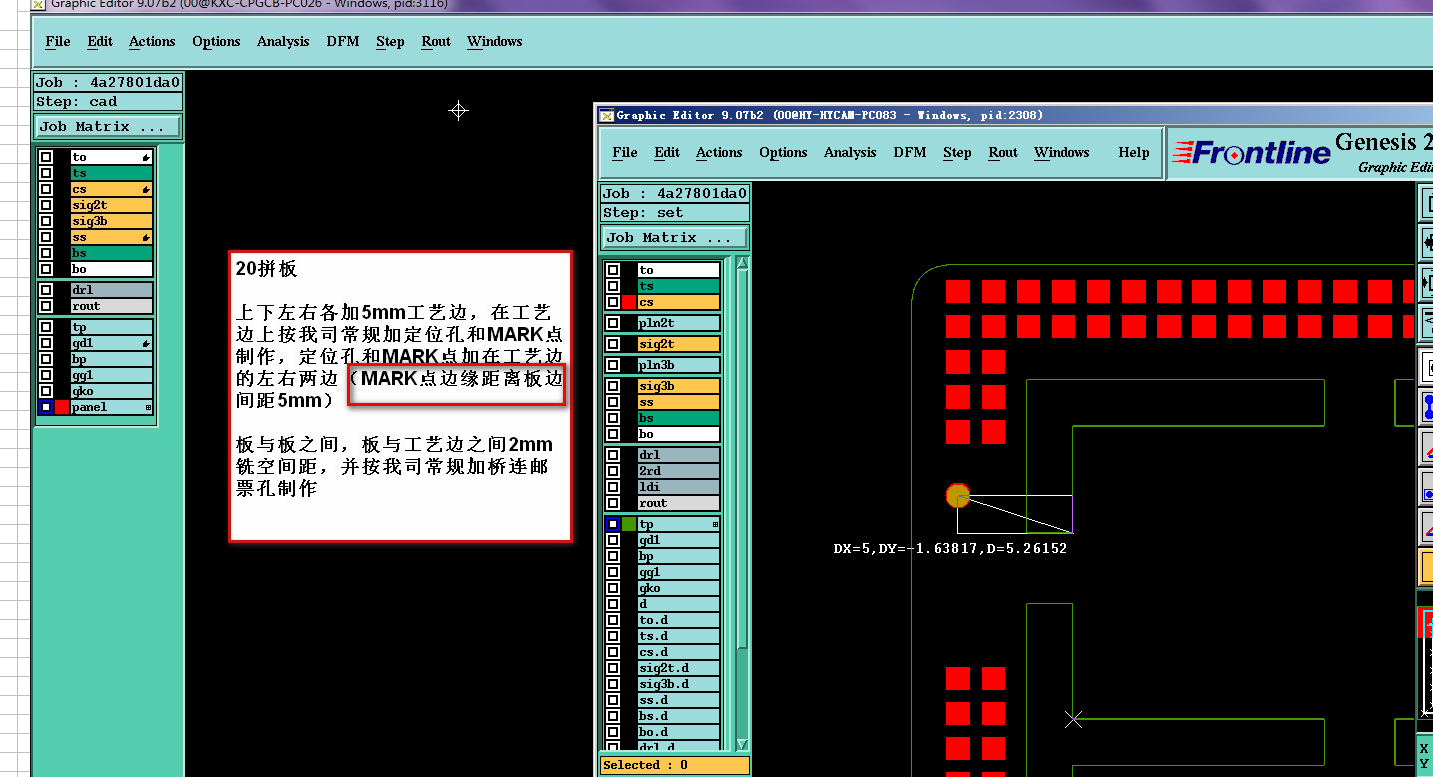Open Edit menu in back Graphic Editor
The height and width of the screenshot is (777, 1433).
(x=100, y=41)
